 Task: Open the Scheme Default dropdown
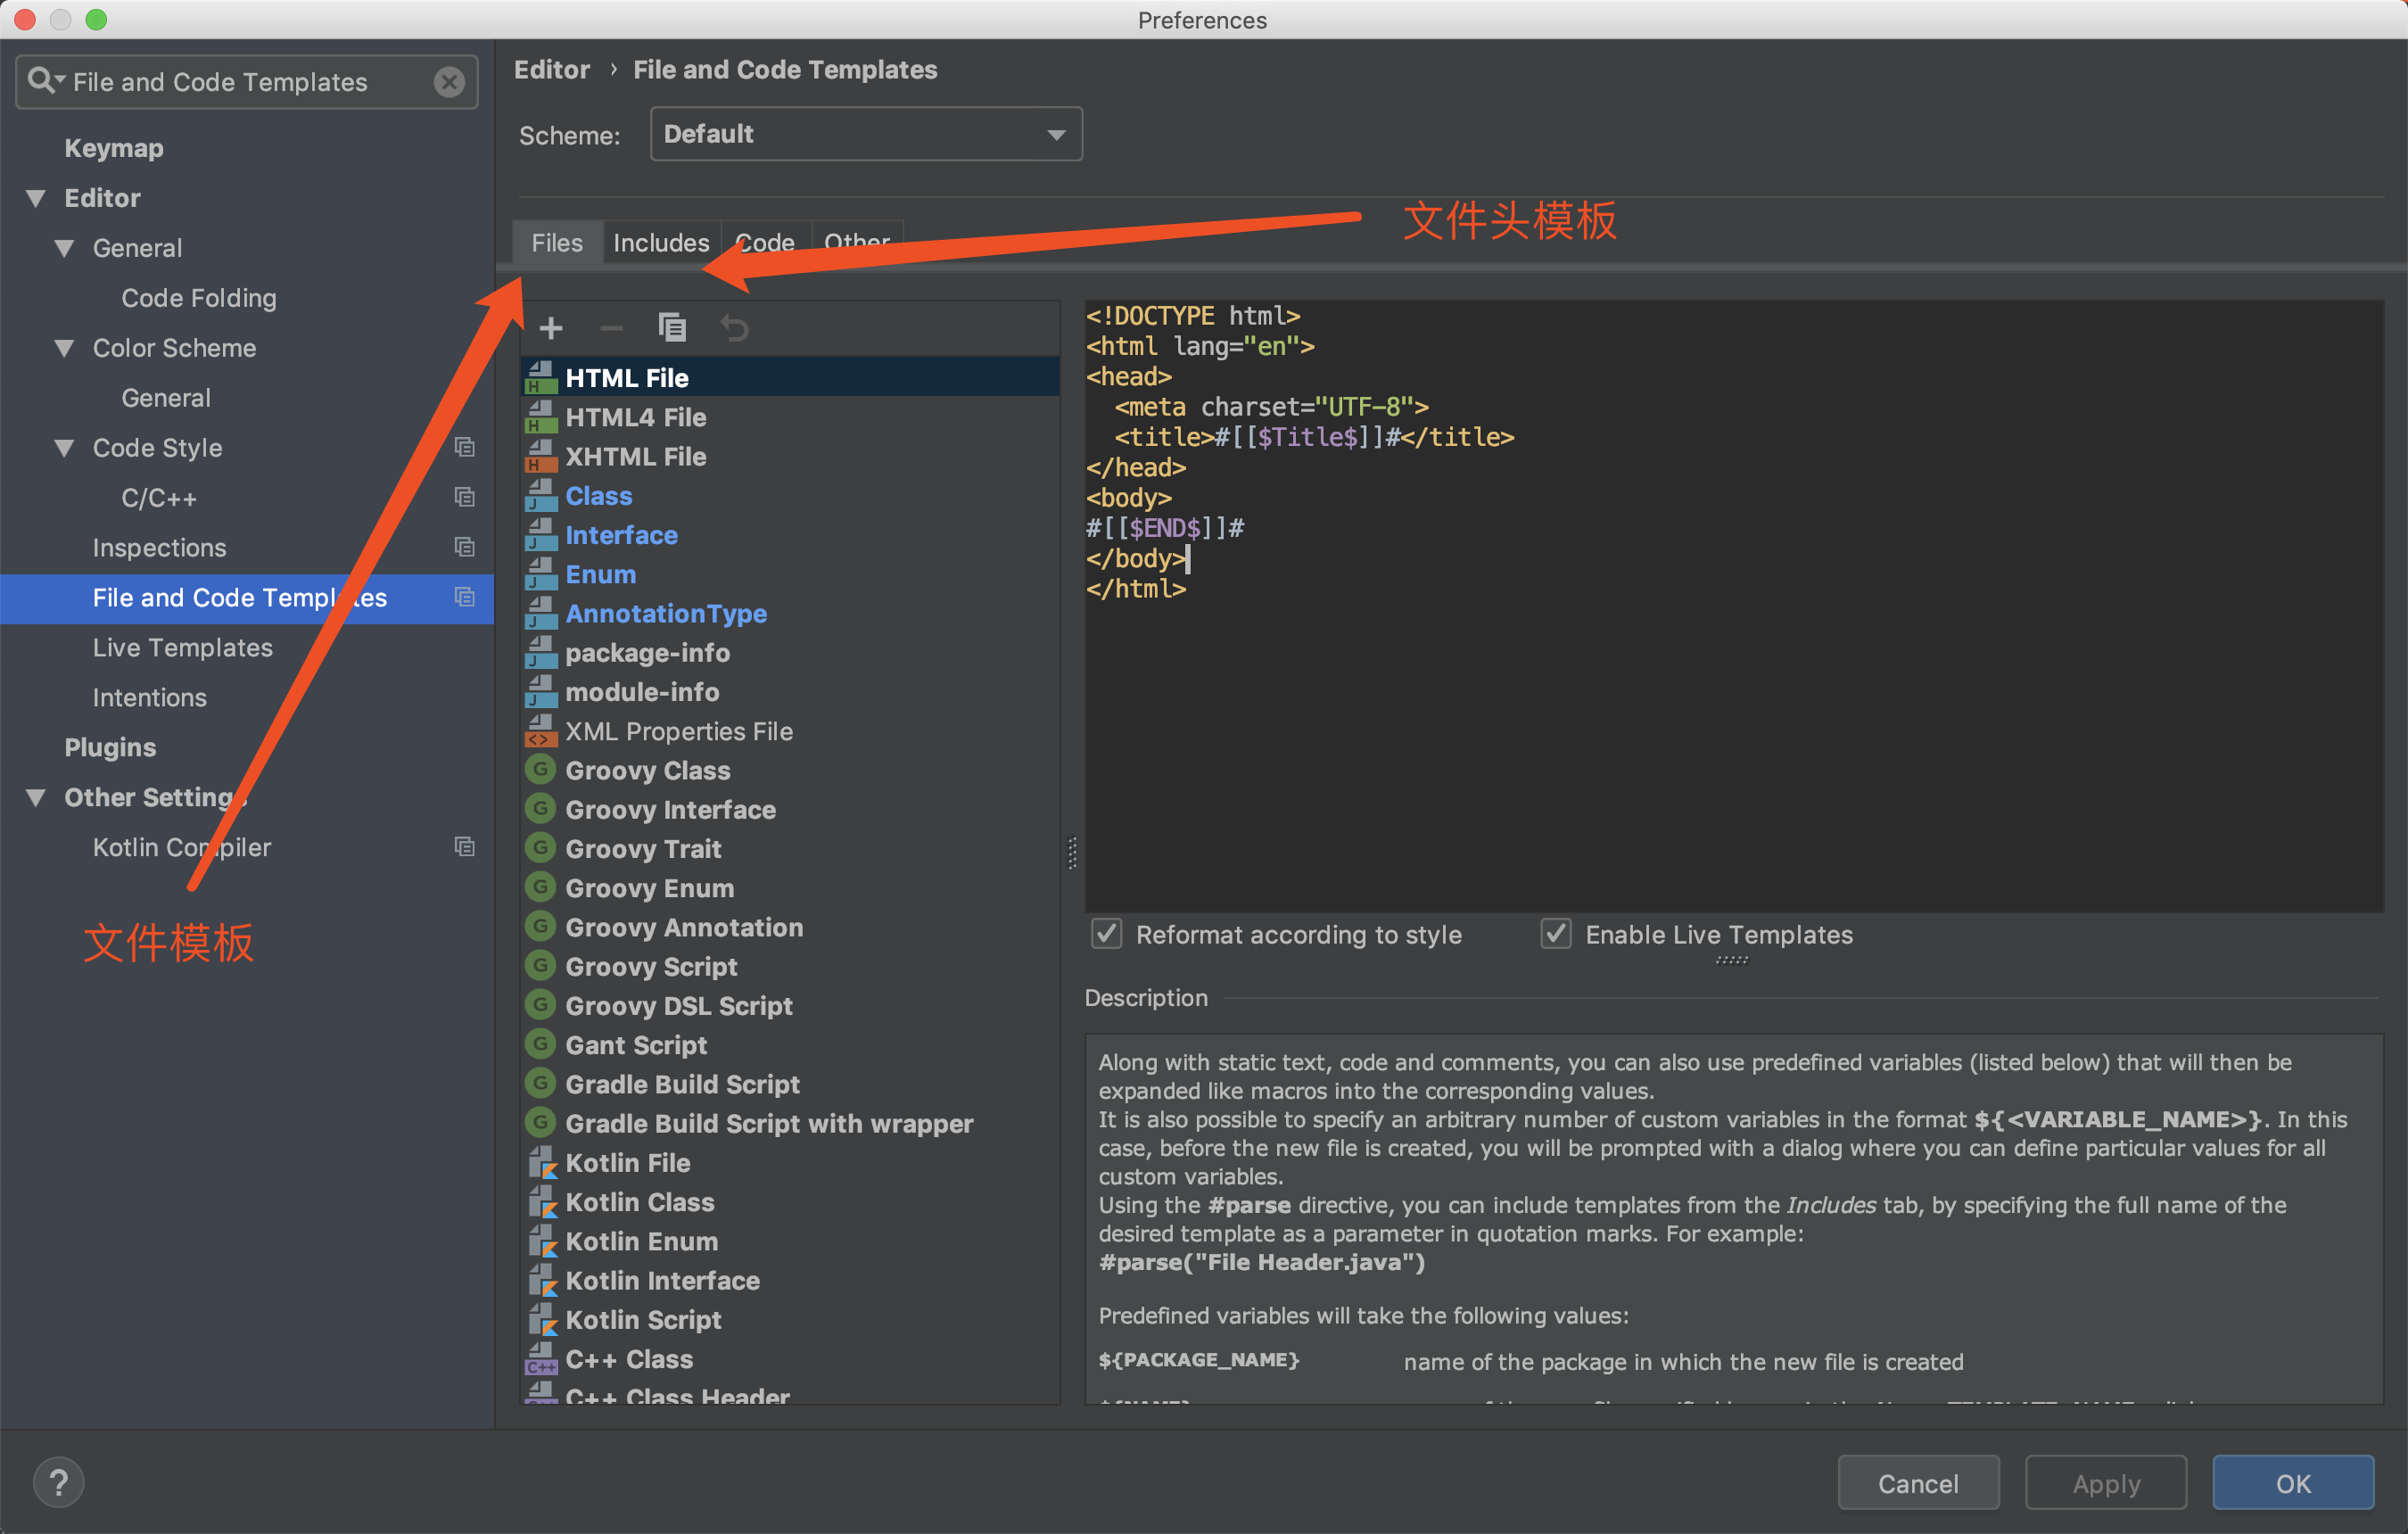pyautogui.click(x=866, y=134)
